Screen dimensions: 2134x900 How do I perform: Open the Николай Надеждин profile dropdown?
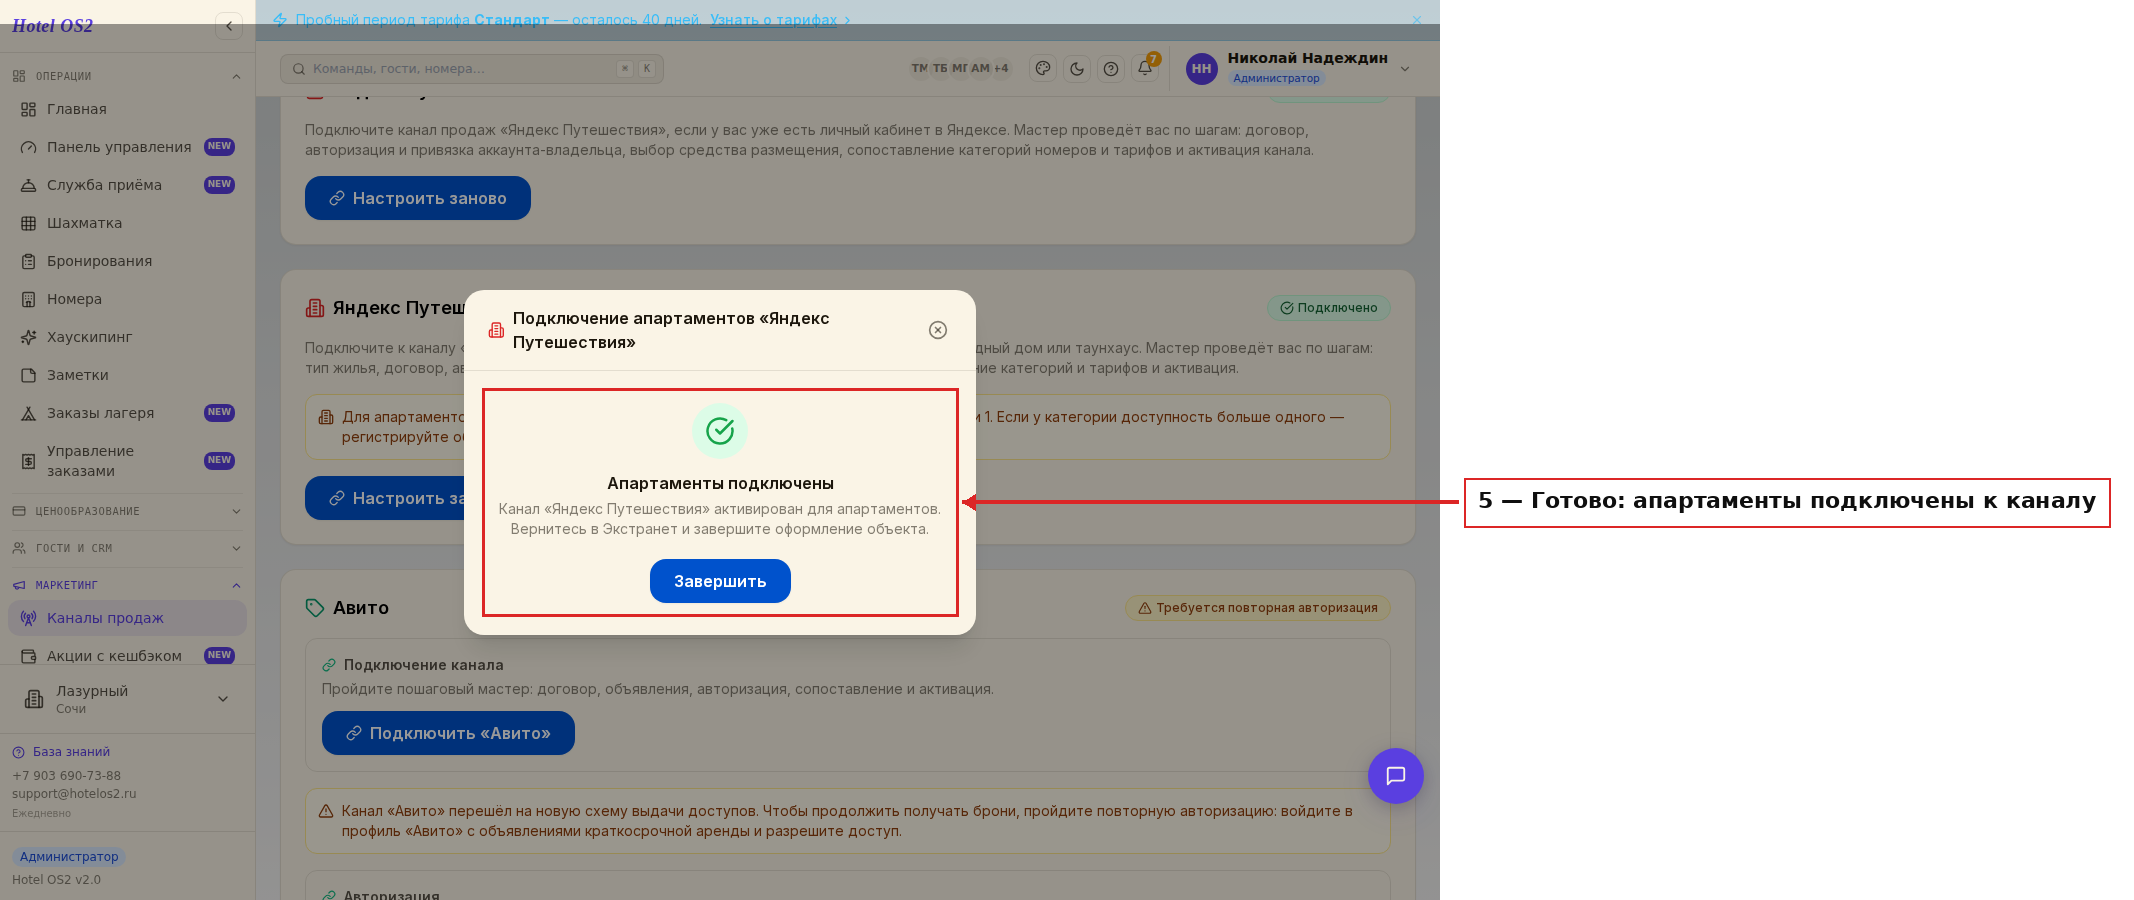(x=1405, y=69)
